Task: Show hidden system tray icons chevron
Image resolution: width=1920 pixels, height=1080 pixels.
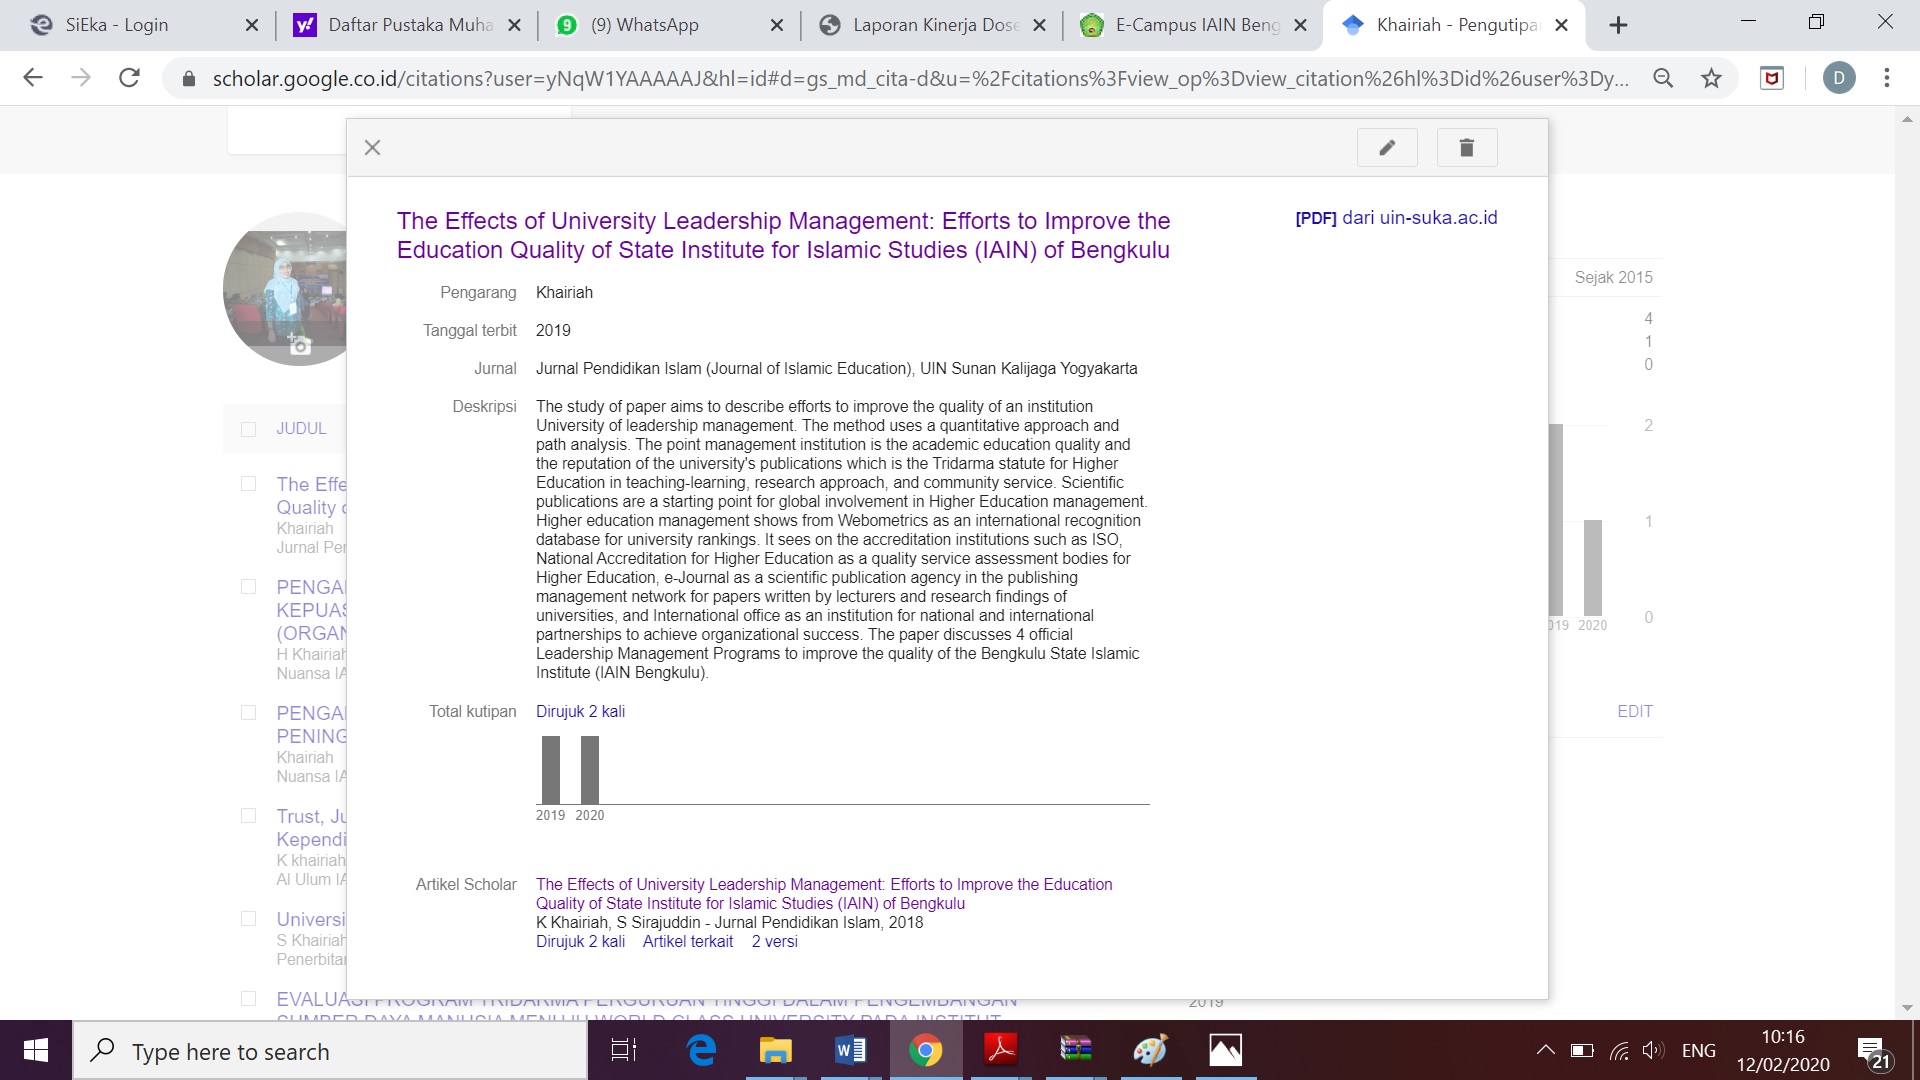Action: click(1545, 1050)
